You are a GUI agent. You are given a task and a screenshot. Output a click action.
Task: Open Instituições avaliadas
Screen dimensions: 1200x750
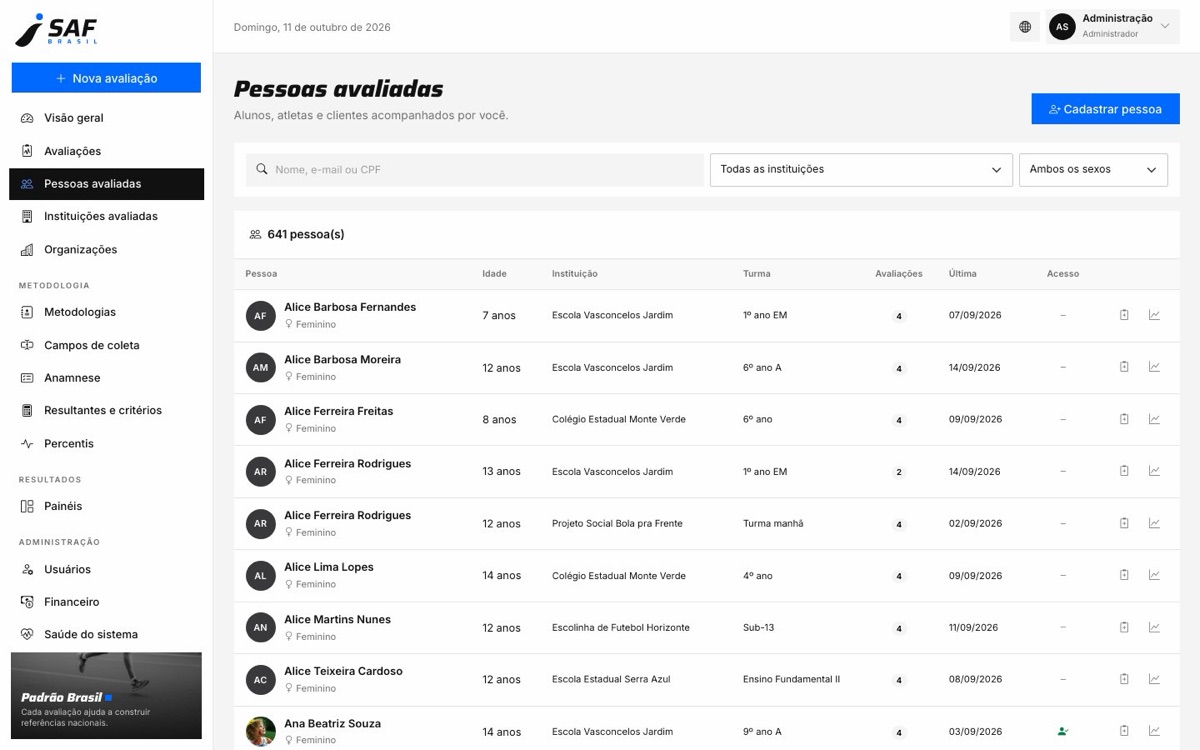[106, 216]
